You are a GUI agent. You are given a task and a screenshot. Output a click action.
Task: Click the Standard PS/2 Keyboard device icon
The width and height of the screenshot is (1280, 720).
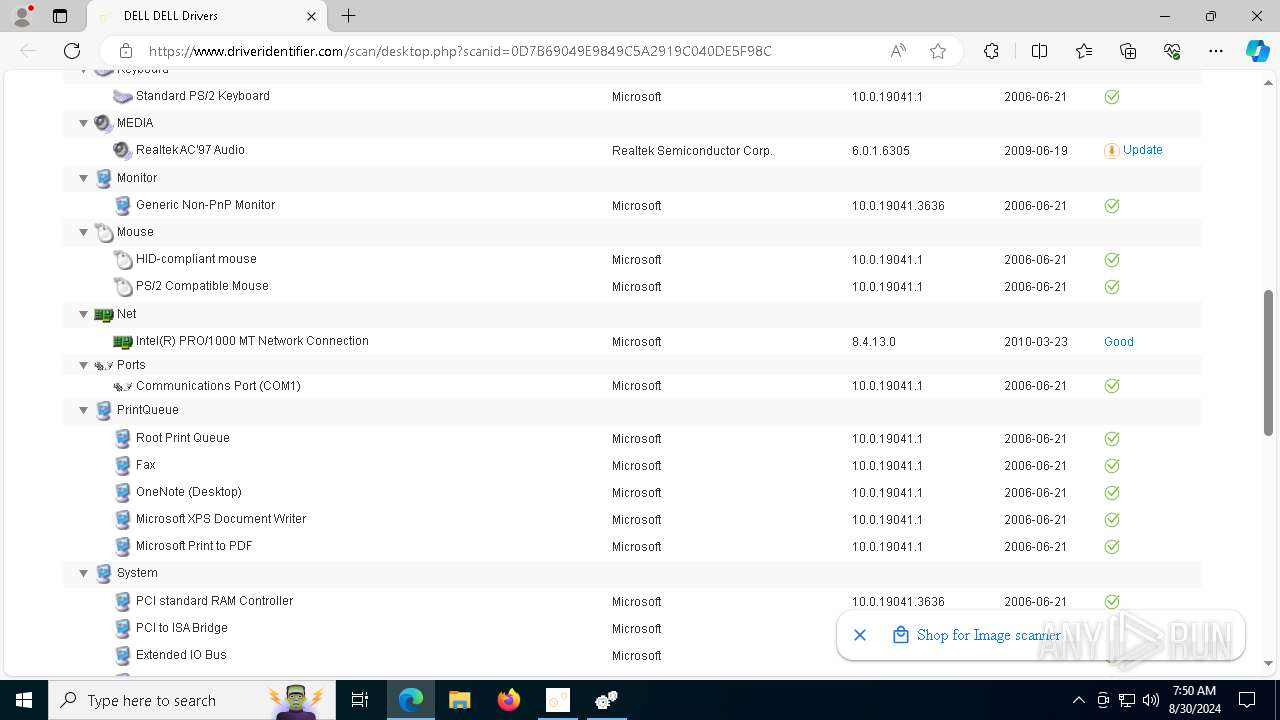[123, 97]
